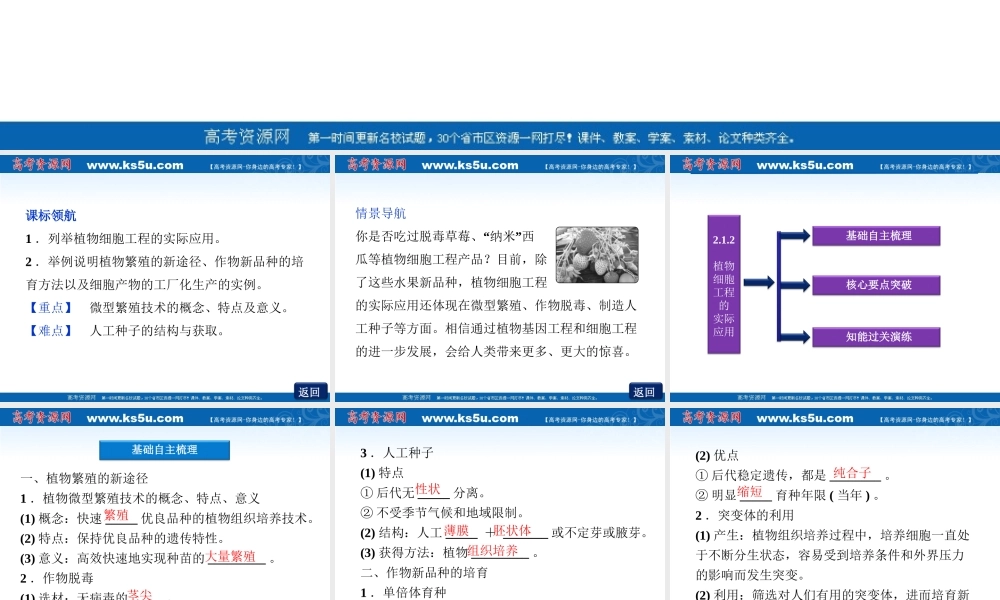Viewport: 1000px width, 600px height.
Task: Click www.ks5u.com link on 情景导航 slide header
Action: pos(470,165)
